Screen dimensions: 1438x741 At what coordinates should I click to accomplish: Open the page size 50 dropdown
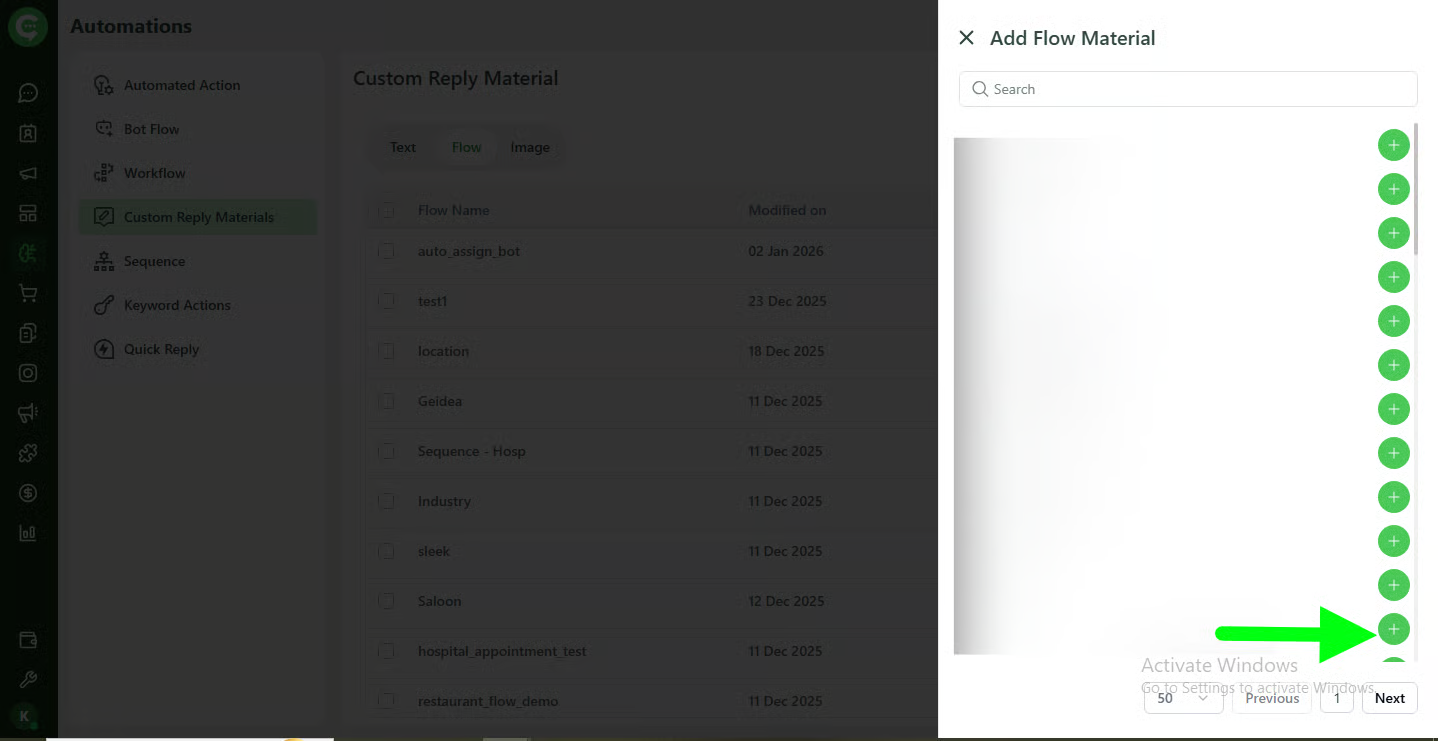click(1183, 698)
